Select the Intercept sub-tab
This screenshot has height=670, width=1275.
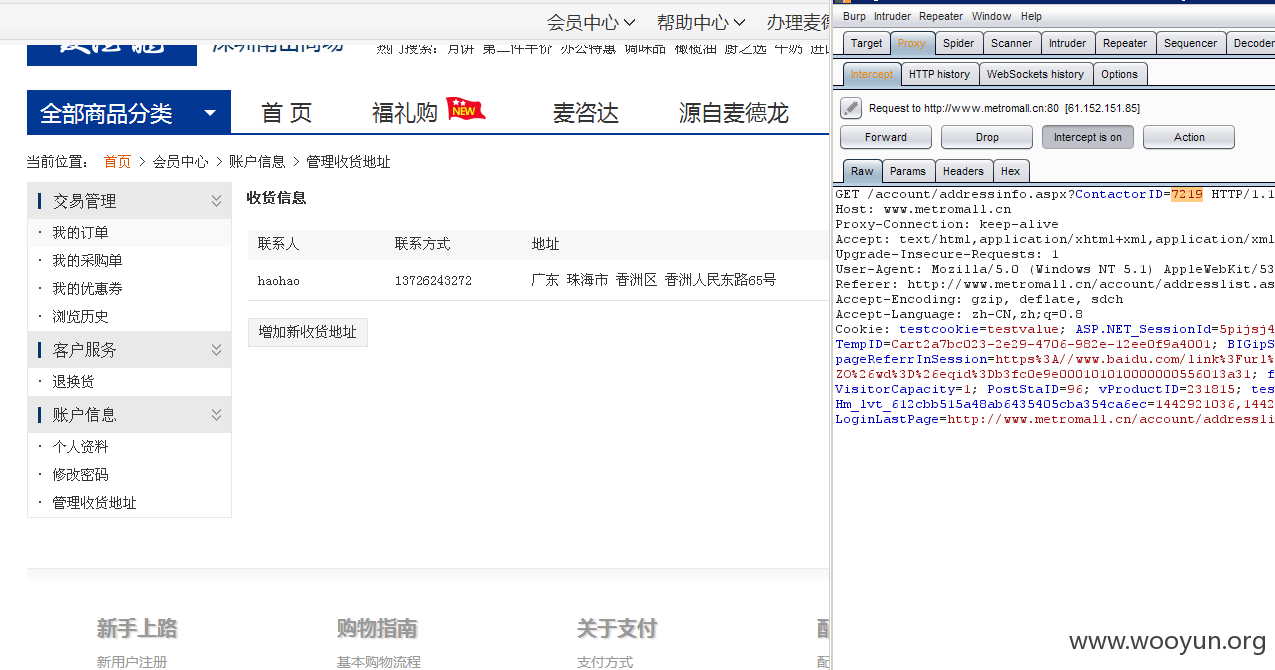click(872, 74)
